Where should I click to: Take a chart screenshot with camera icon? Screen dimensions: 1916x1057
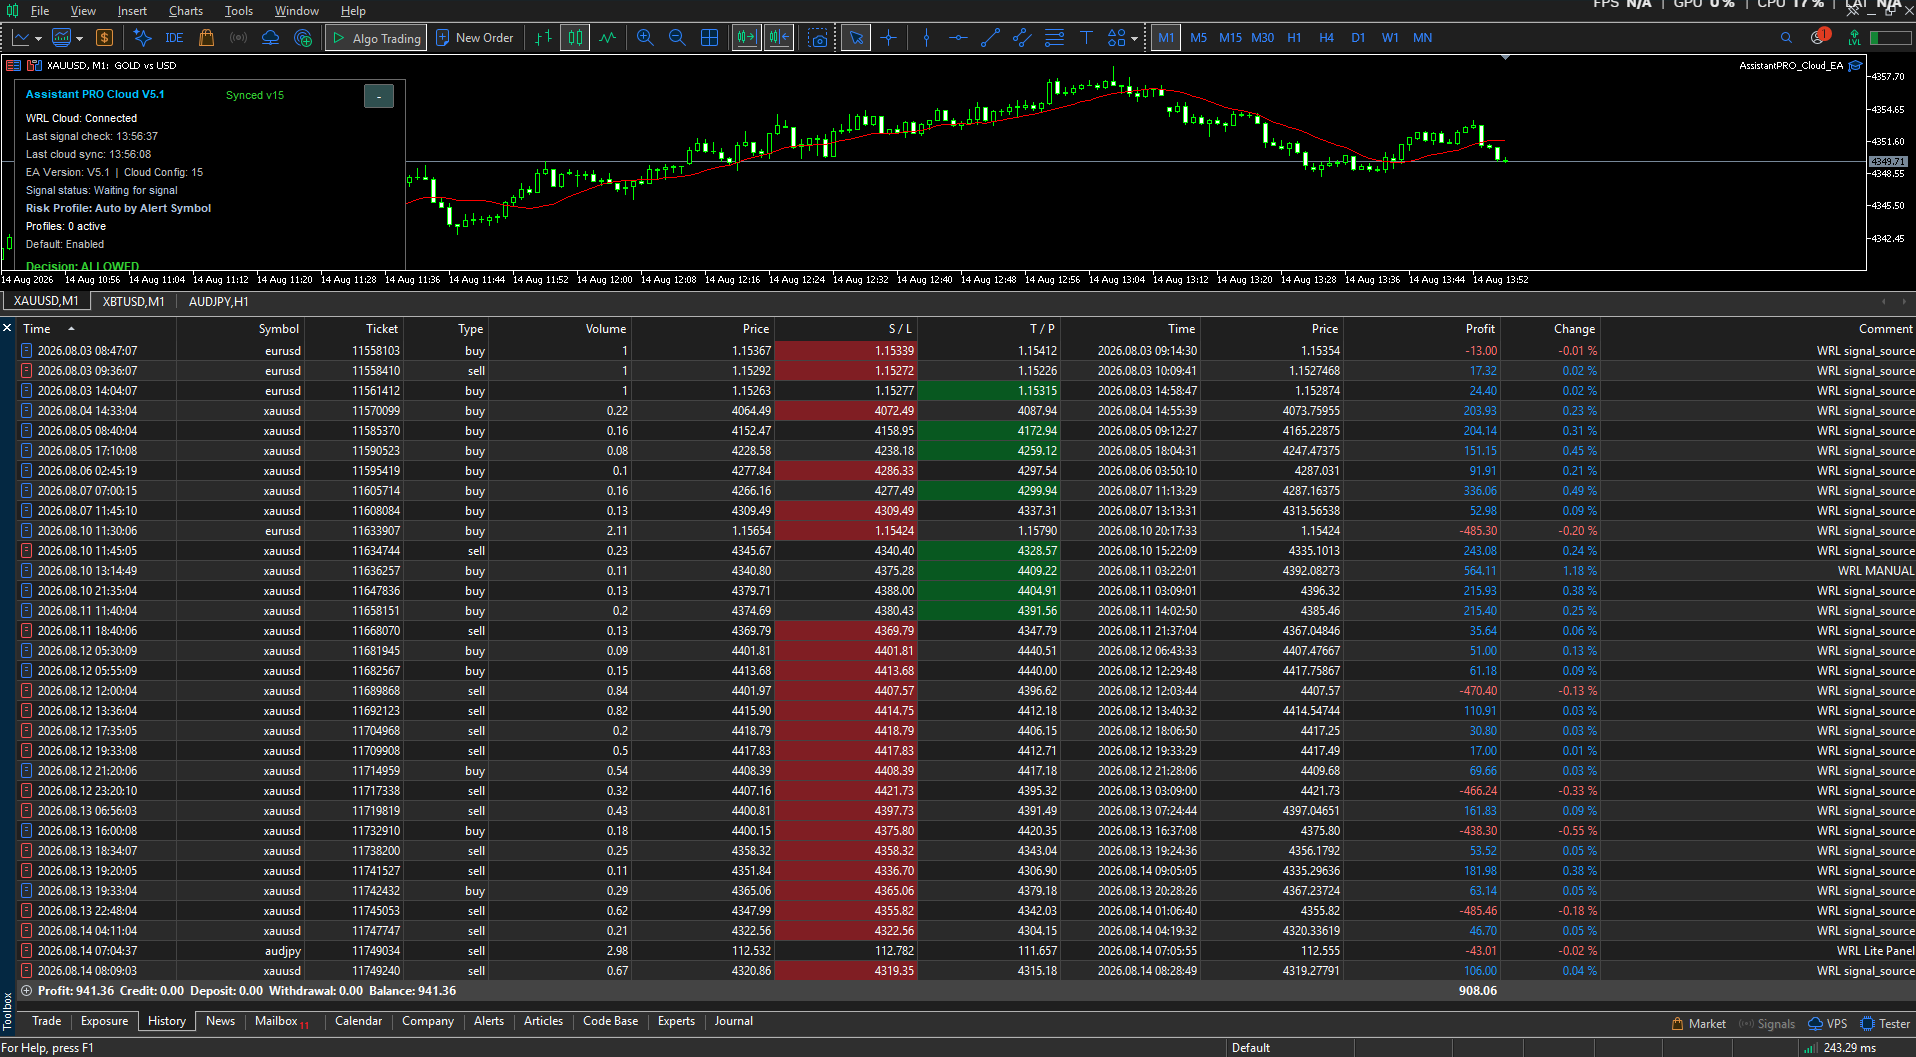coord(818,38)
